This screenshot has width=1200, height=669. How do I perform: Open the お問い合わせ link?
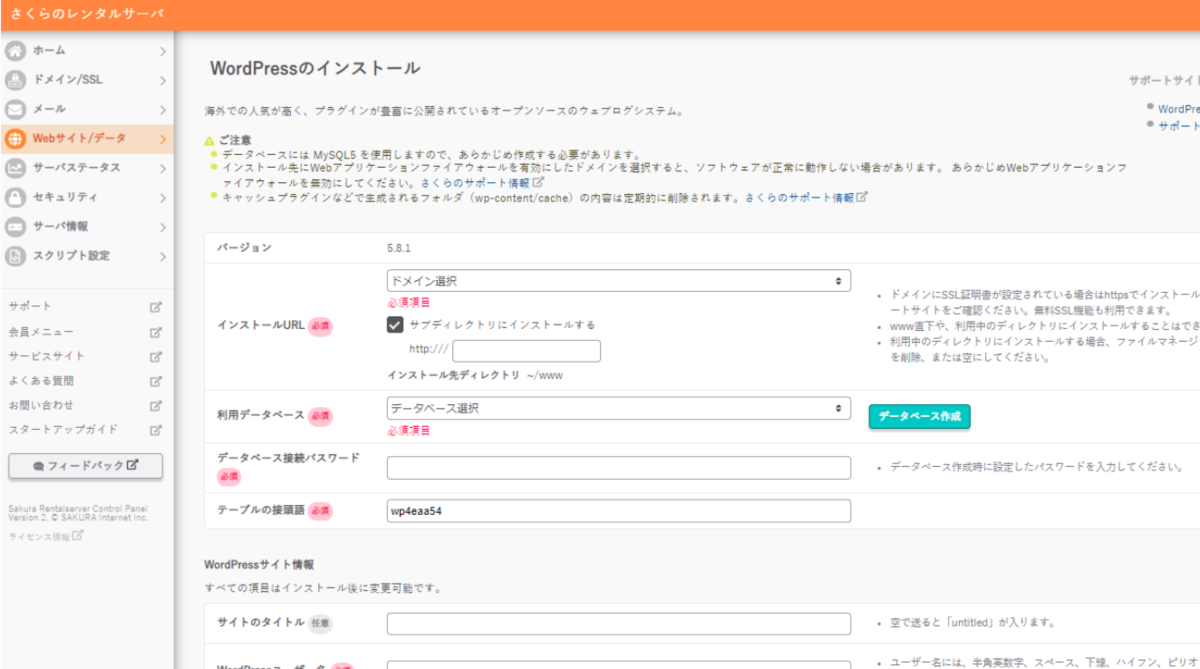point(41,406)
